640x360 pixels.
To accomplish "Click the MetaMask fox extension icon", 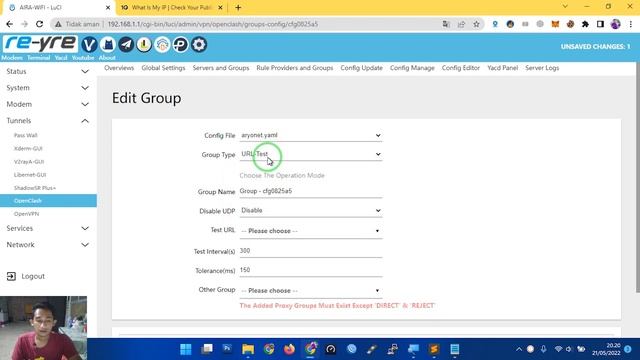I will pos(555,24).
